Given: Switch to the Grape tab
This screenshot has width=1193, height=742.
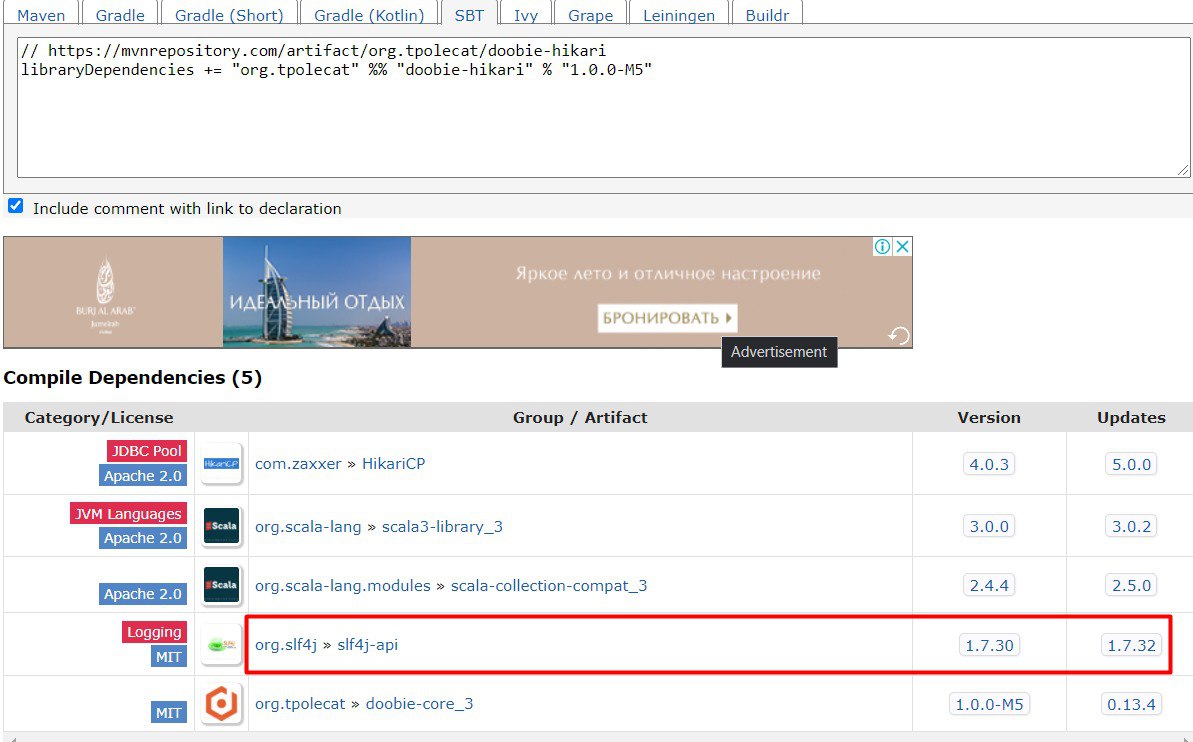Looking at the screenshot, I should (x=590, y=15).
